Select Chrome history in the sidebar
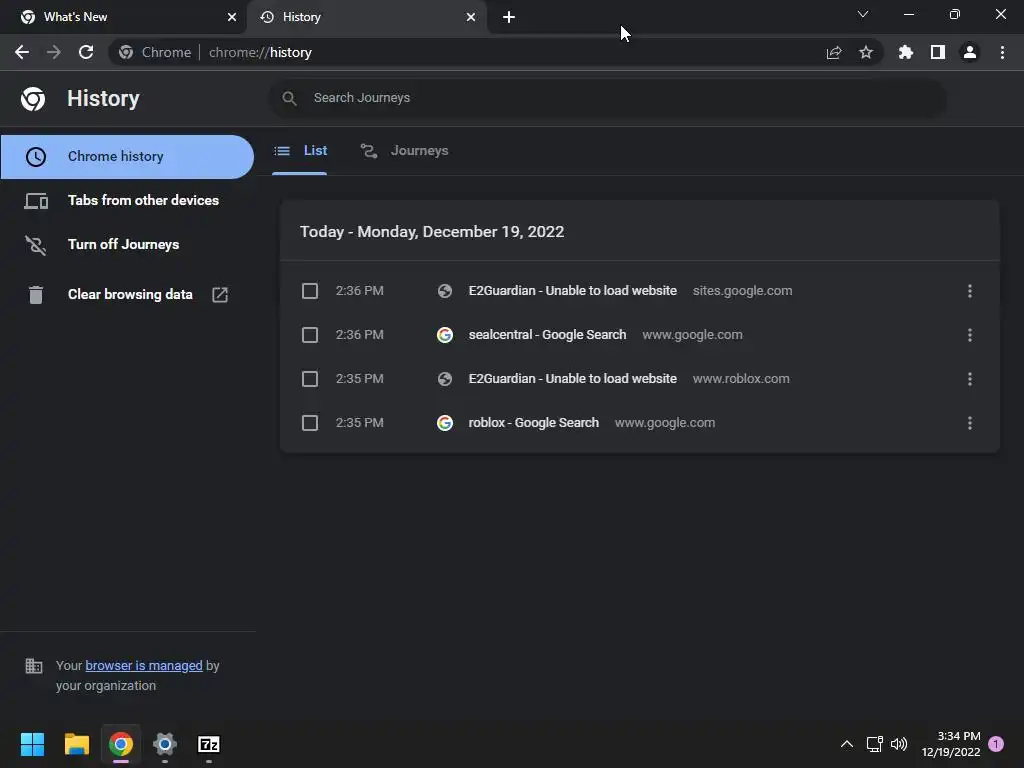This screenshot has height=768, width=1024. click(x=127, y=157)
